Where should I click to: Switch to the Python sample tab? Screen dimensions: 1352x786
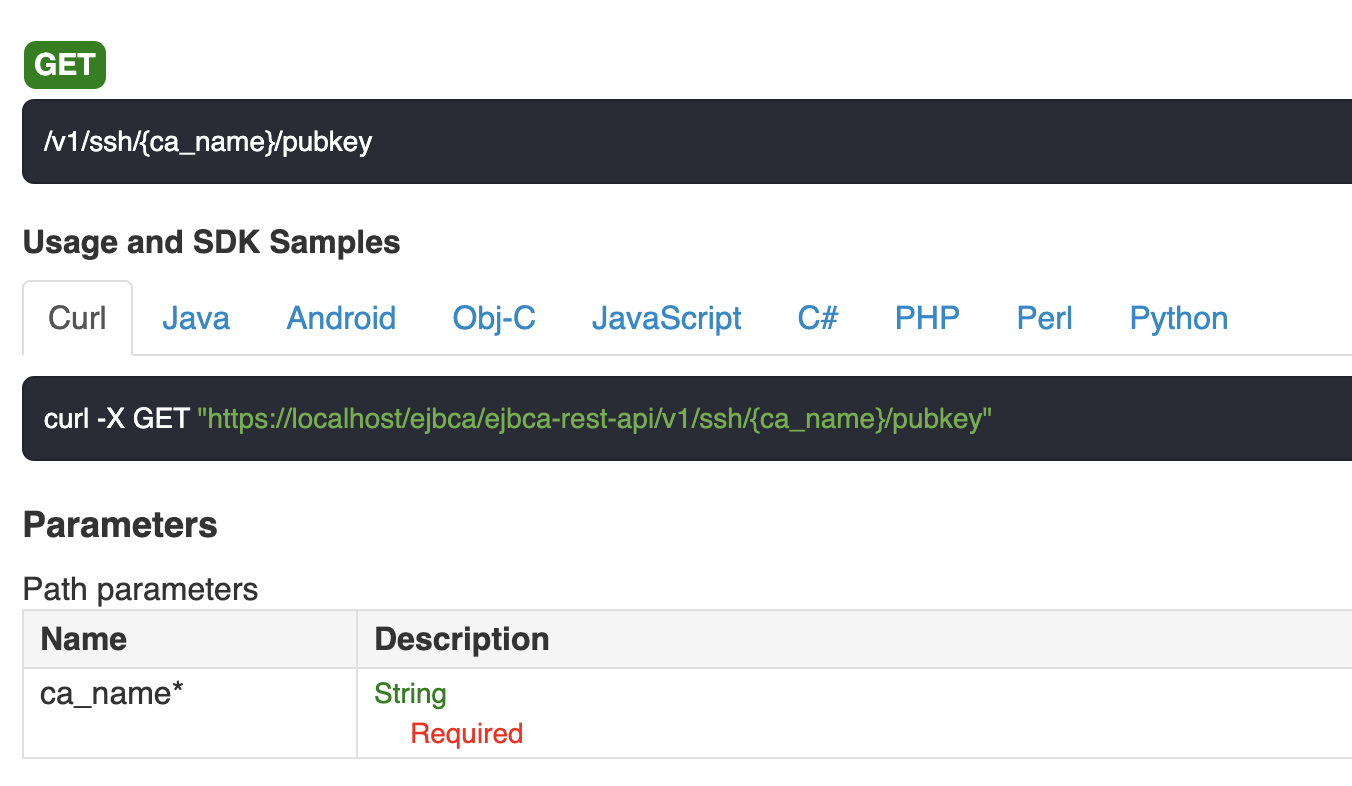1179,318
